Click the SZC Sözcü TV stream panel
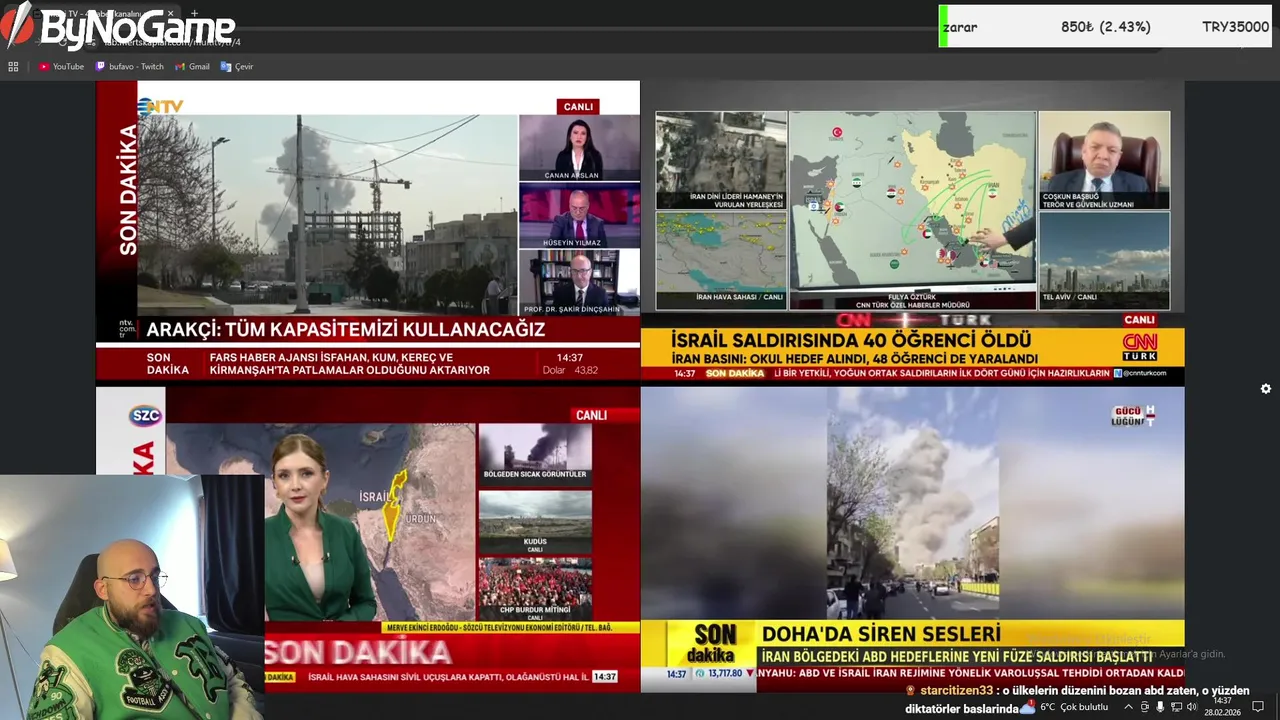Image resolution: width=1280 pixels, height=720 pixels. point(367,540)
